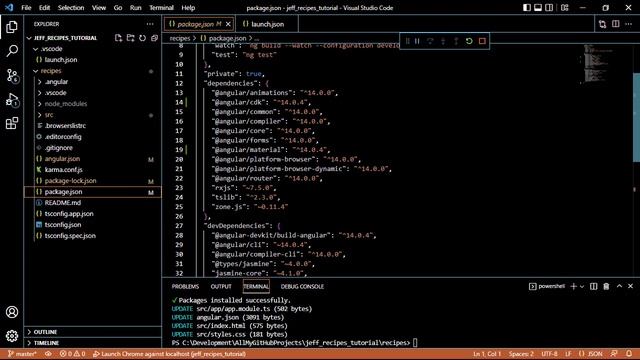The image size is (640, 360).
Task: Open the Explorer view in activity bar
Action: coord(12,27)
